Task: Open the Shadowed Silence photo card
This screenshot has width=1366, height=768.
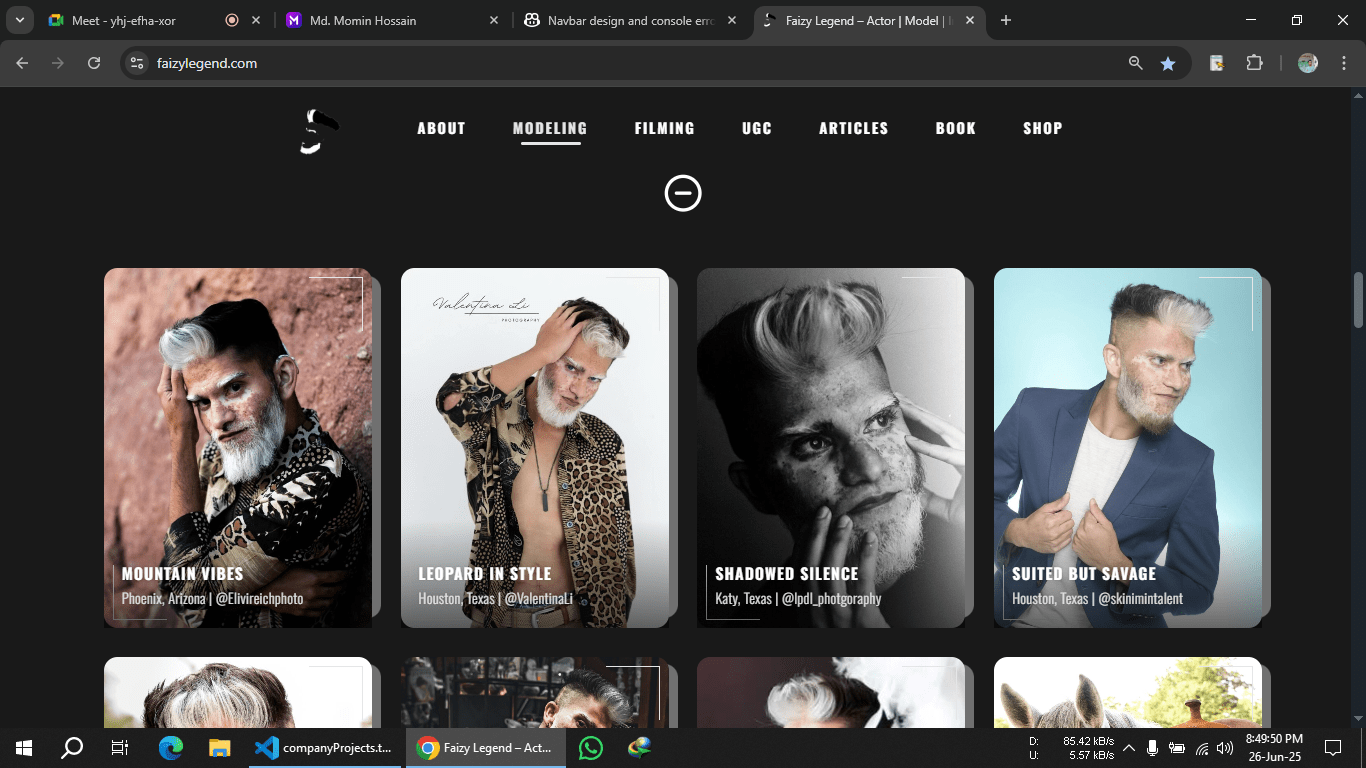Action: 831,448
